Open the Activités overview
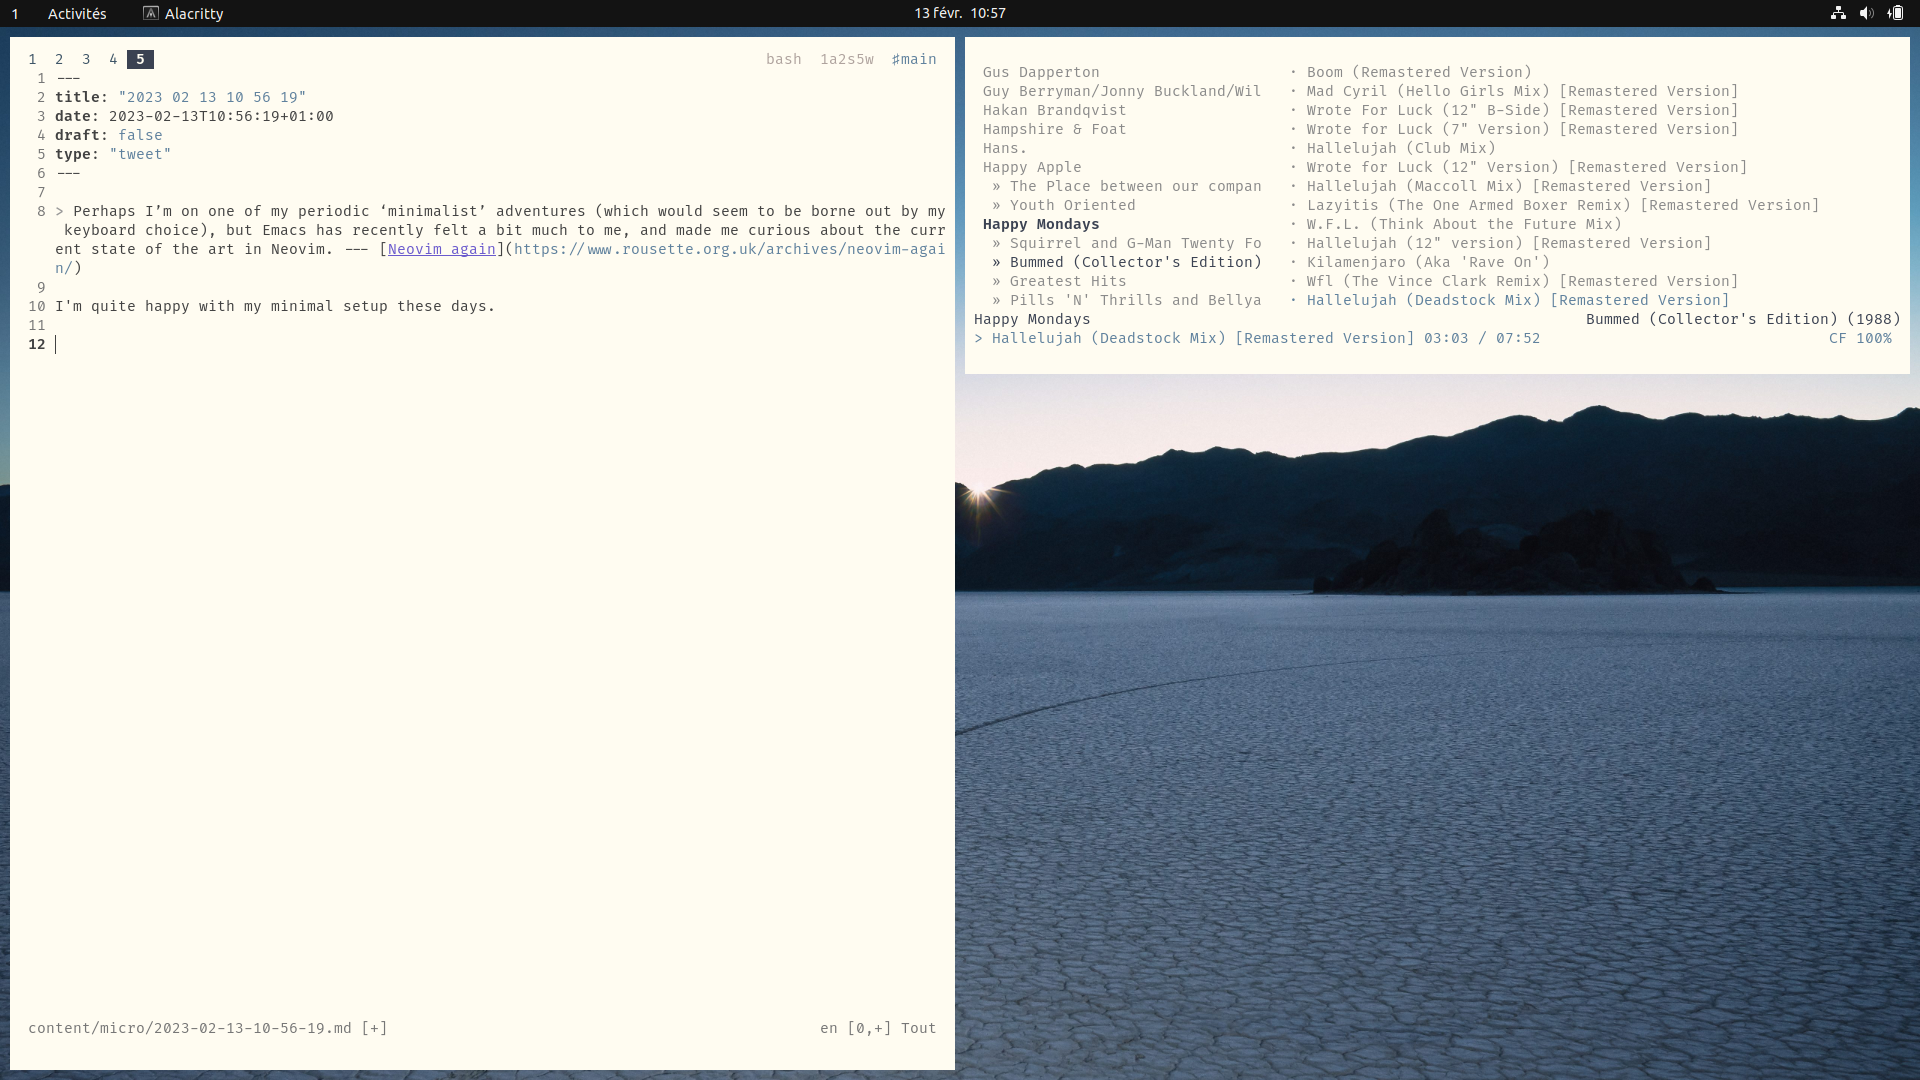Screen dimensions: 1920x1080 coord(77,13)
